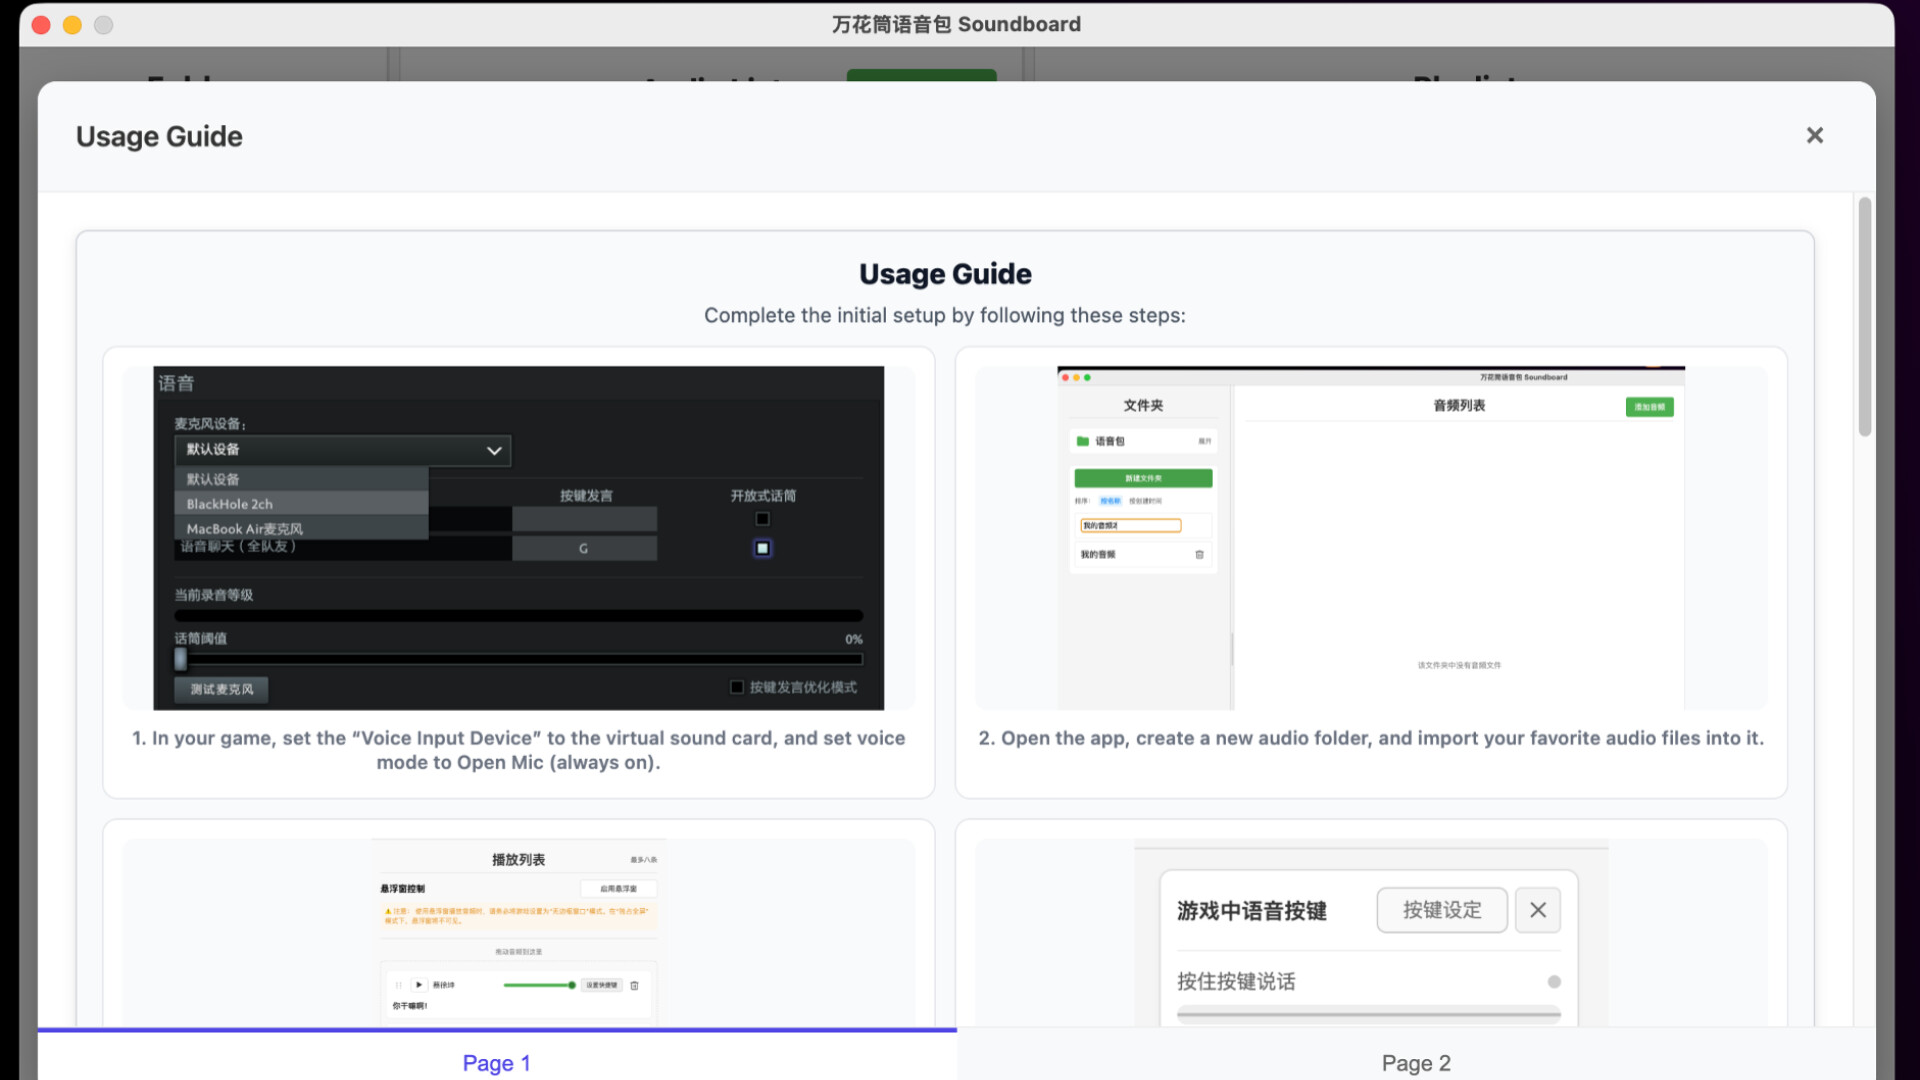The width and height of the screenshot is (1920, 1080).
Task: Click the status dot next to 按住按键说话
Action: point(1555,981)
